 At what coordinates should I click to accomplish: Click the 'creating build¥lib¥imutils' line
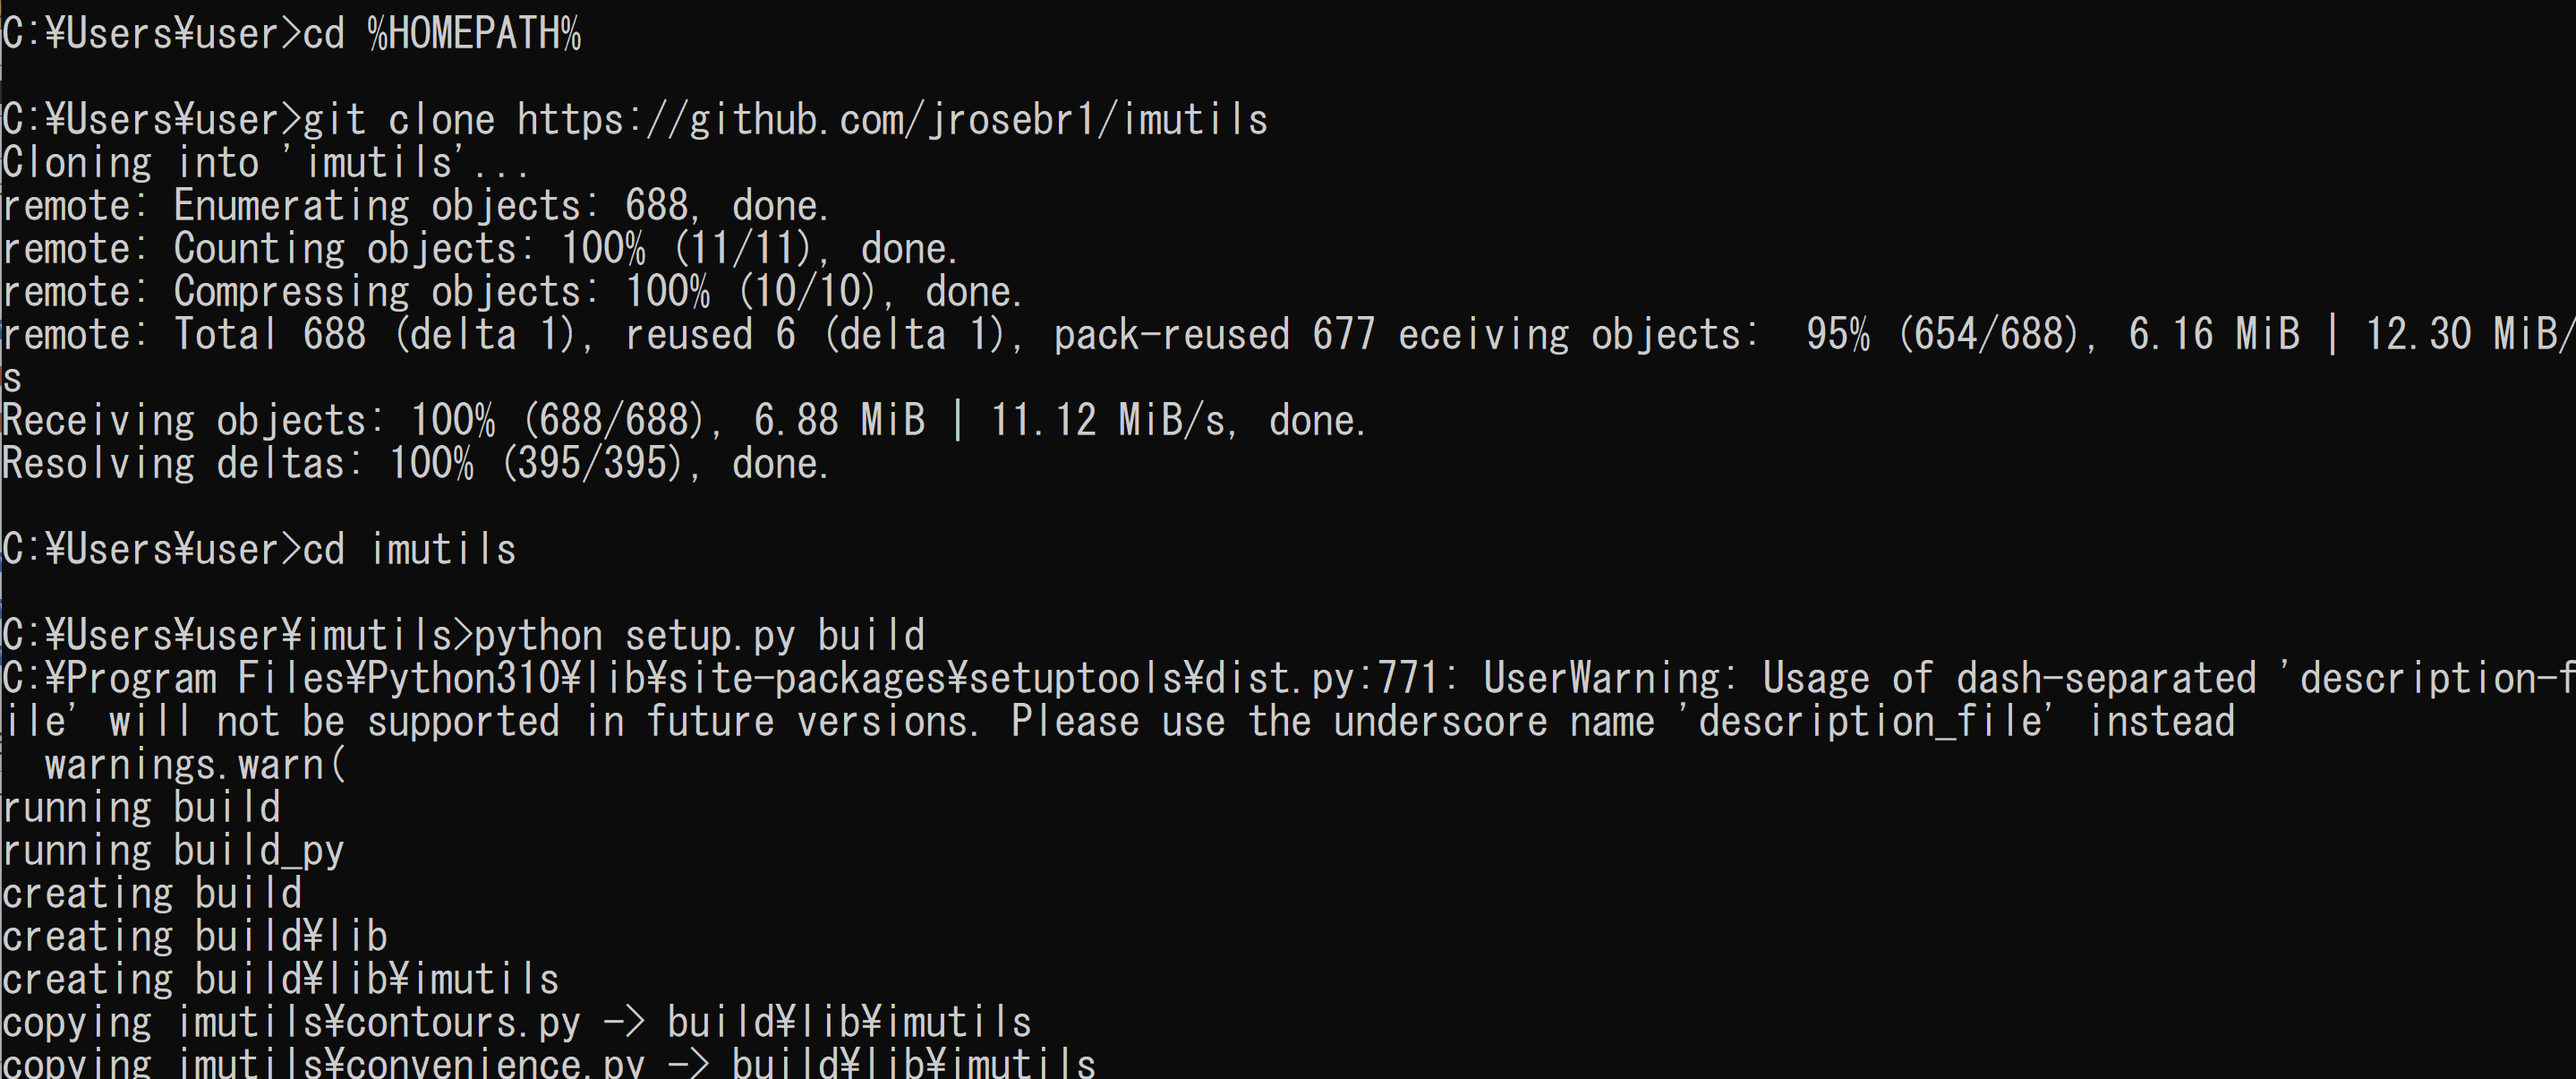281,980
